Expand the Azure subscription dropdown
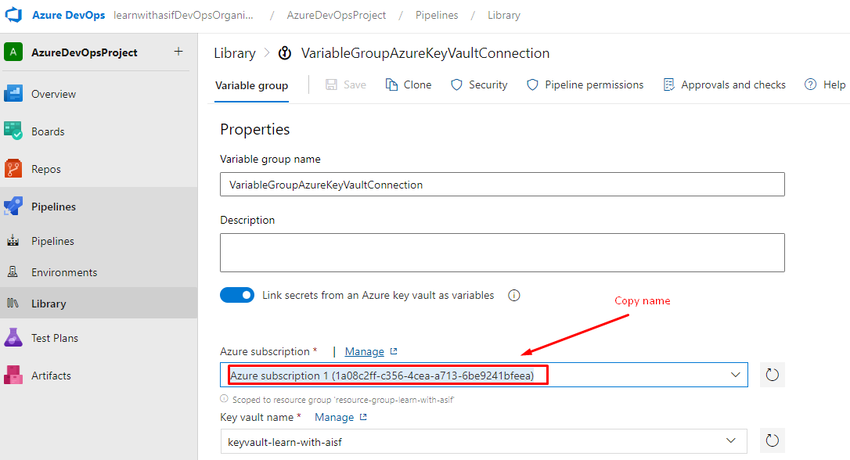The width and height of the screenshot is (850, 460). (736, 375)
